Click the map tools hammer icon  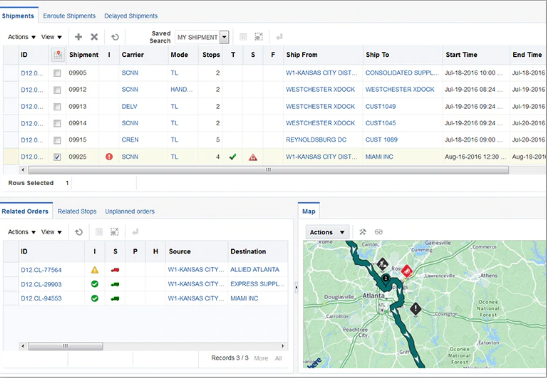click(x=363, y=232)
